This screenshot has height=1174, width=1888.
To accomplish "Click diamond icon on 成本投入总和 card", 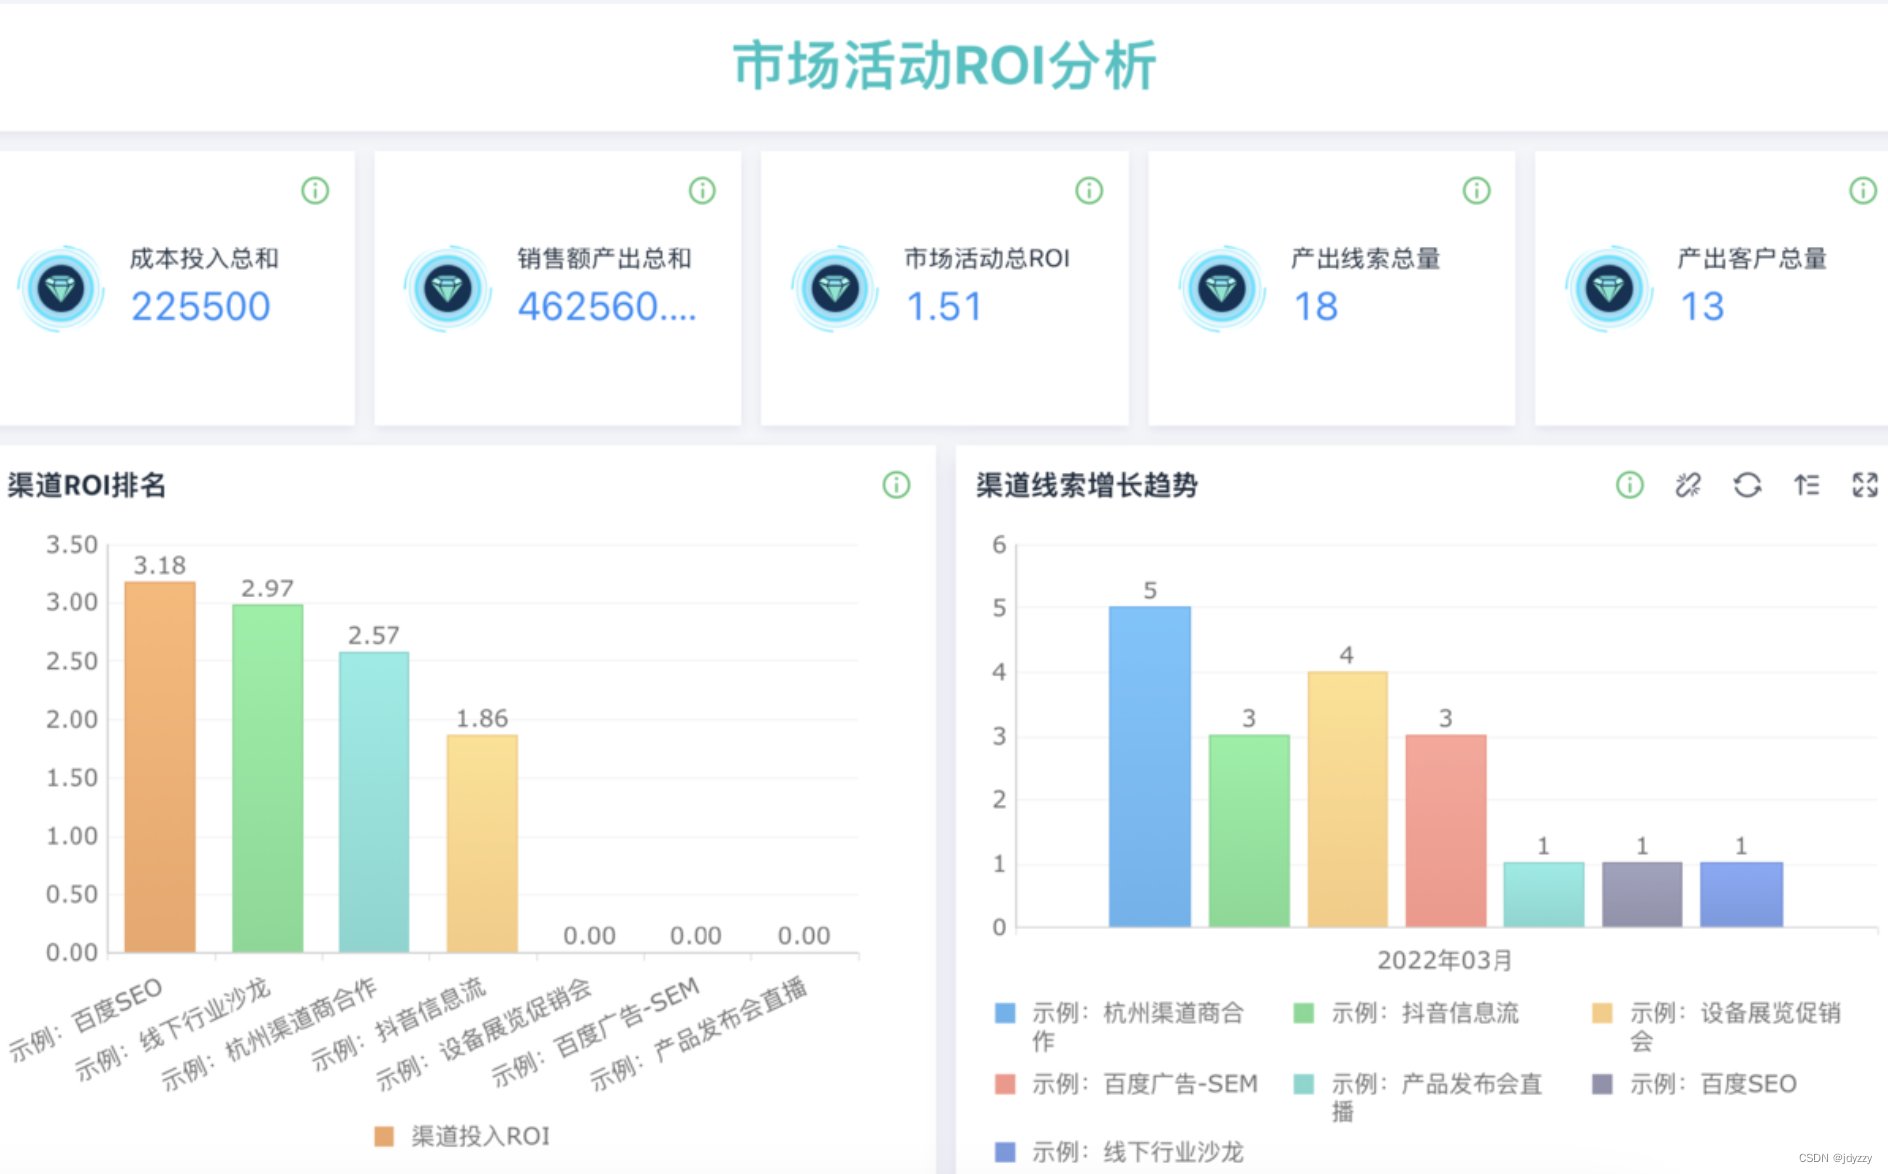I will (61, 289).
